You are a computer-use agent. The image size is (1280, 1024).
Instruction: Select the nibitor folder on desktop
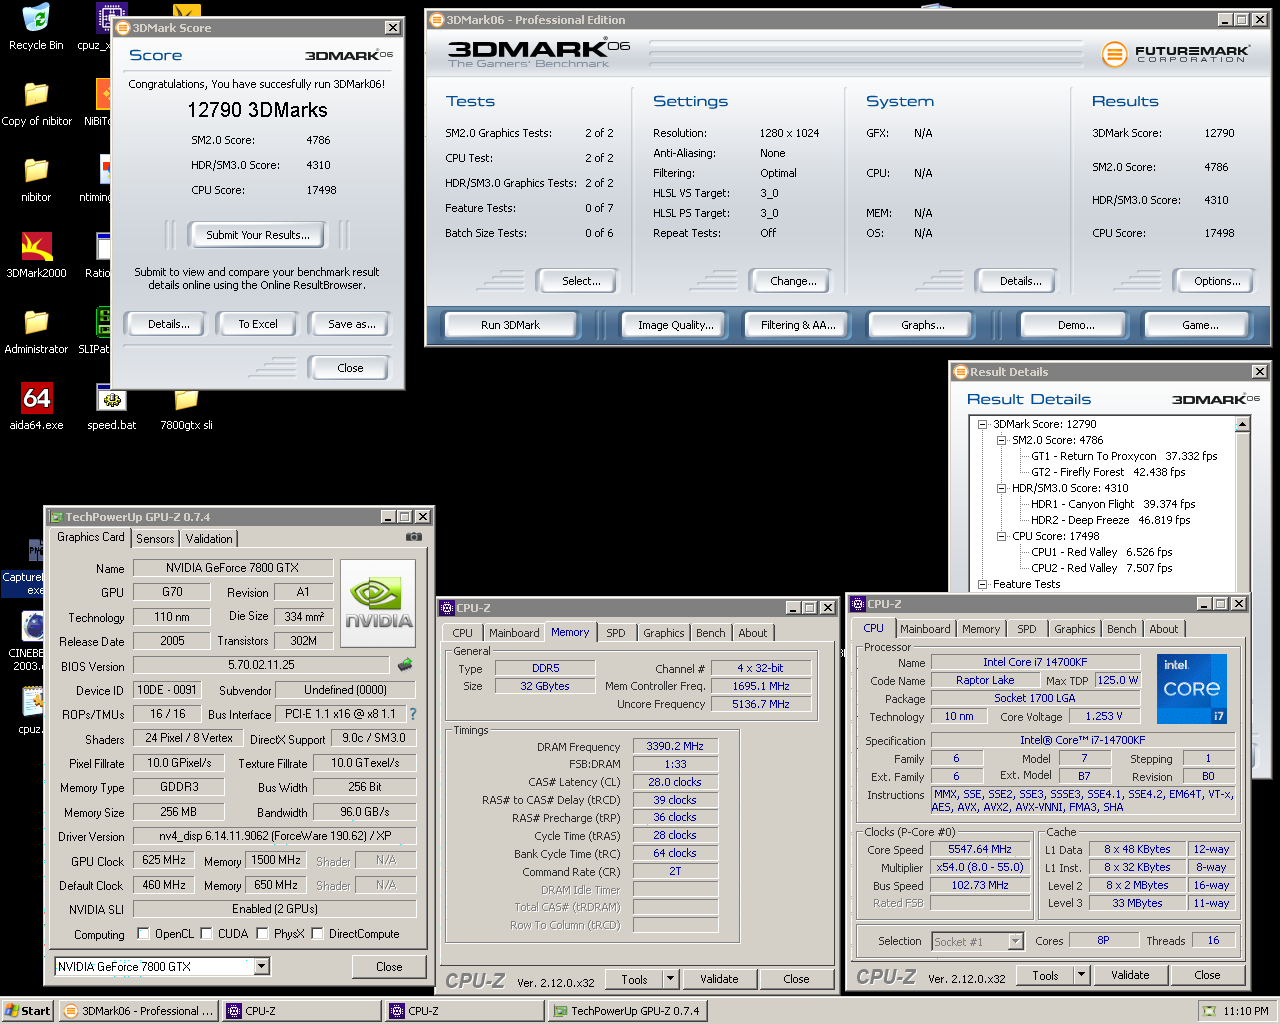point(36,179)
